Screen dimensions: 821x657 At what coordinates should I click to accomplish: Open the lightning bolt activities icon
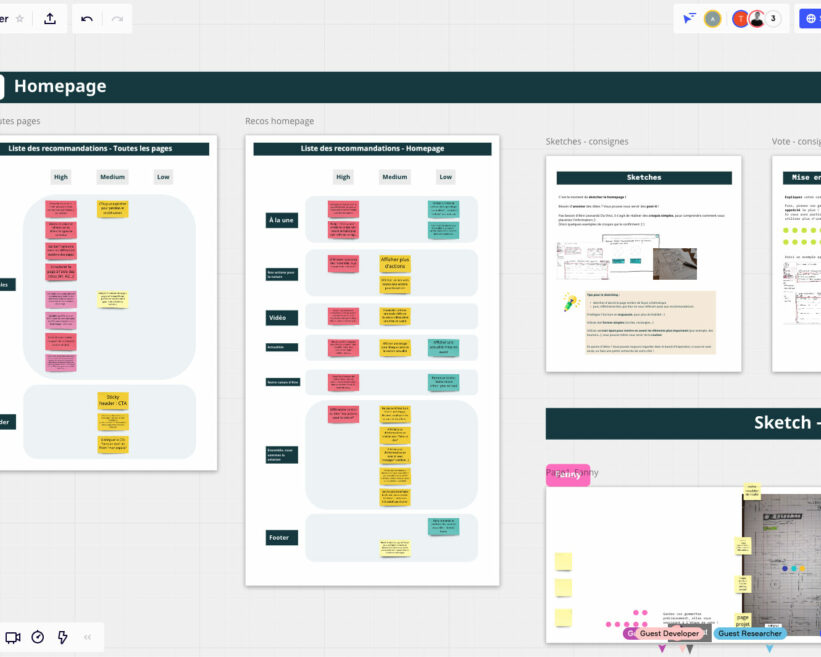coord(62,637)
